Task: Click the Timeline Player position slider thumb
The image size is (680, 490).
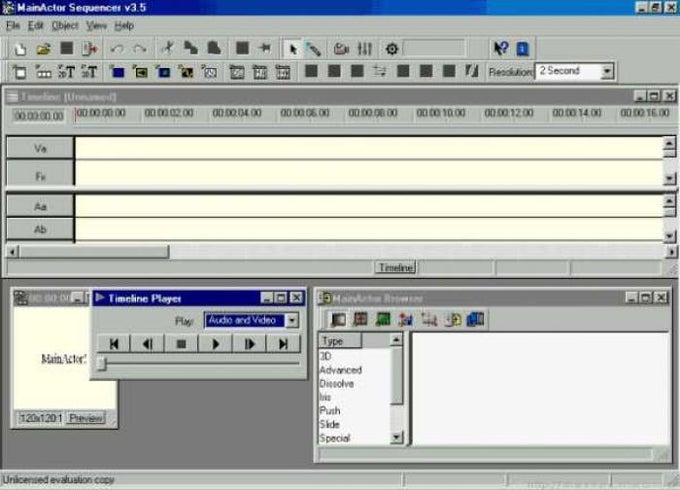Action: coord(102,363)
